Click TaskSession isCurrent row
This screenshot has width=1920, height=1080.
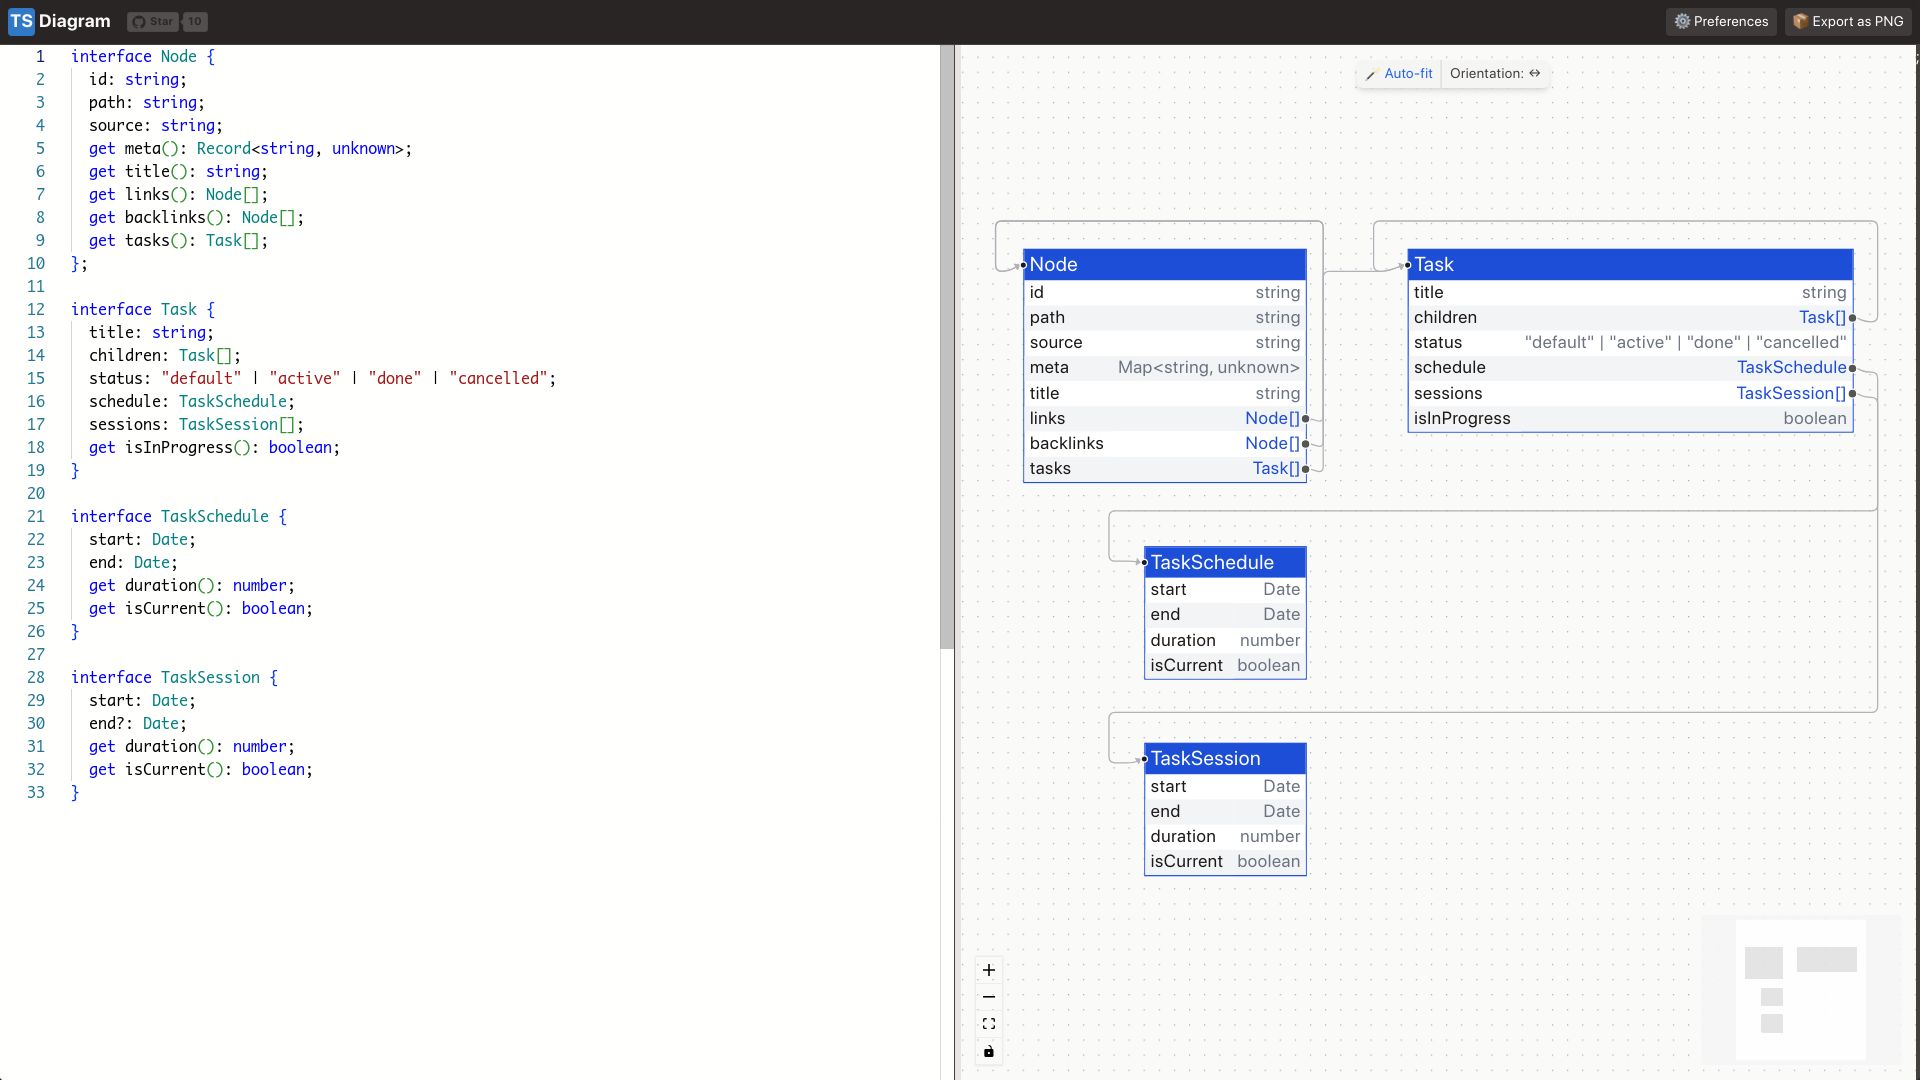coord(1225,861)
